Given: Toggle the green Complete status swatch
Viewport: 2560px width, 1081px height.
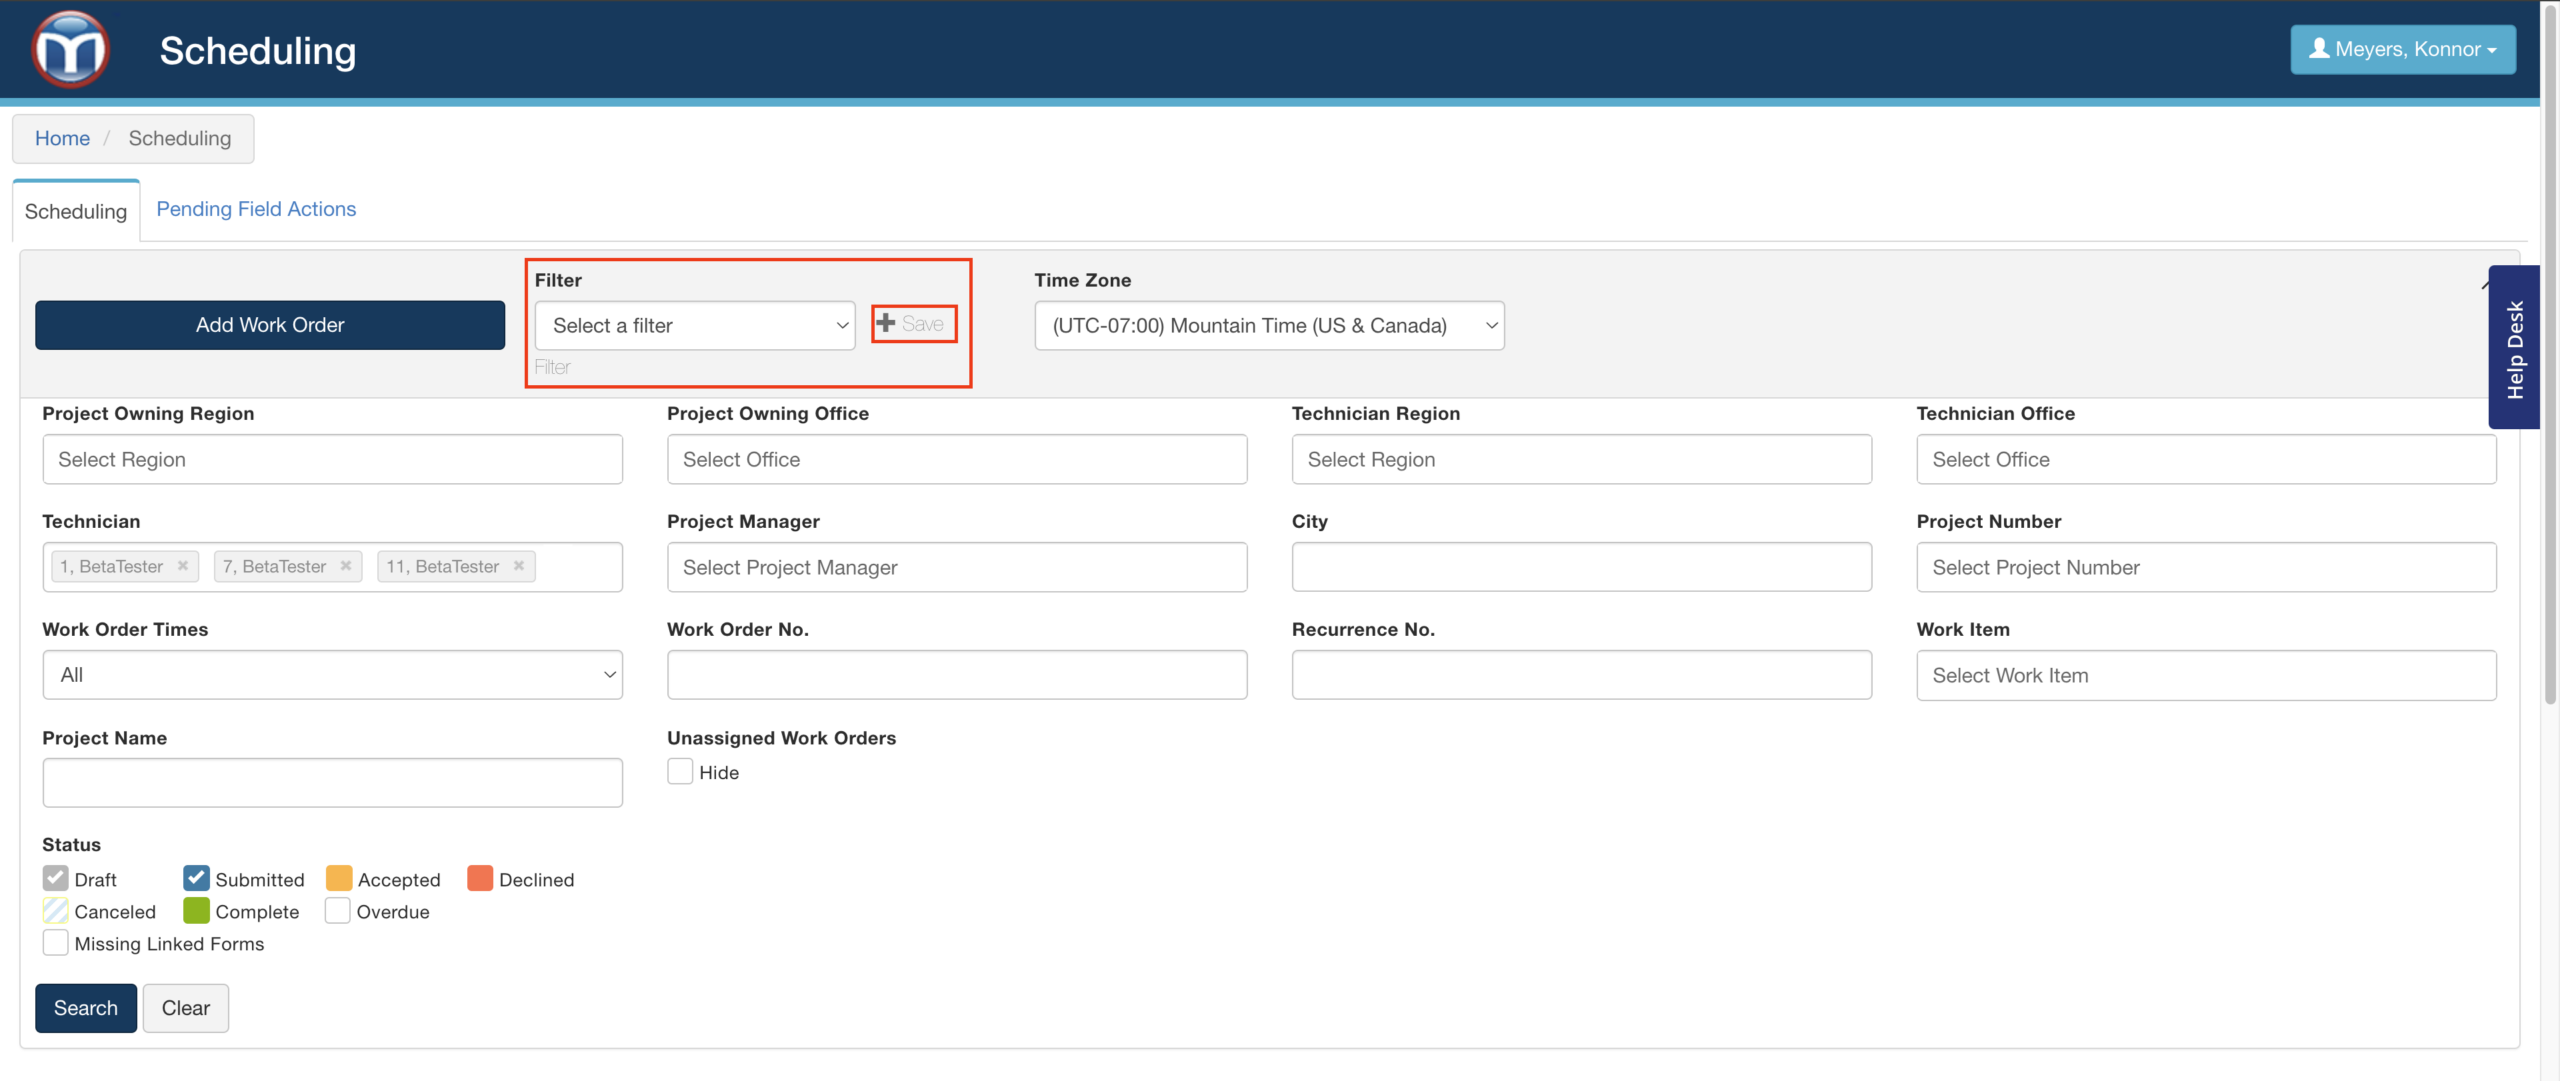Looking at the screenshot, I should tap(196, 911).
